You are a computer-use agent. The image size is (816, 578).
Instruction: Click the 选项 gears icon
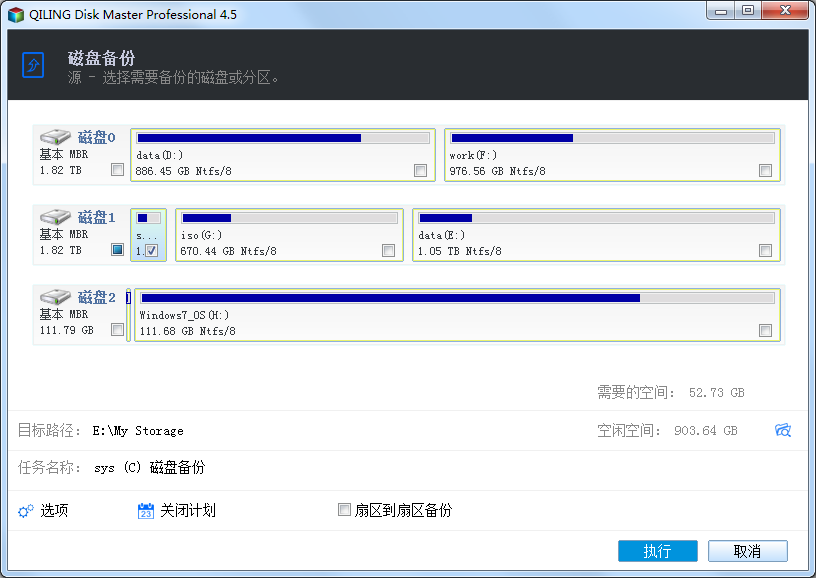(26, 511)
